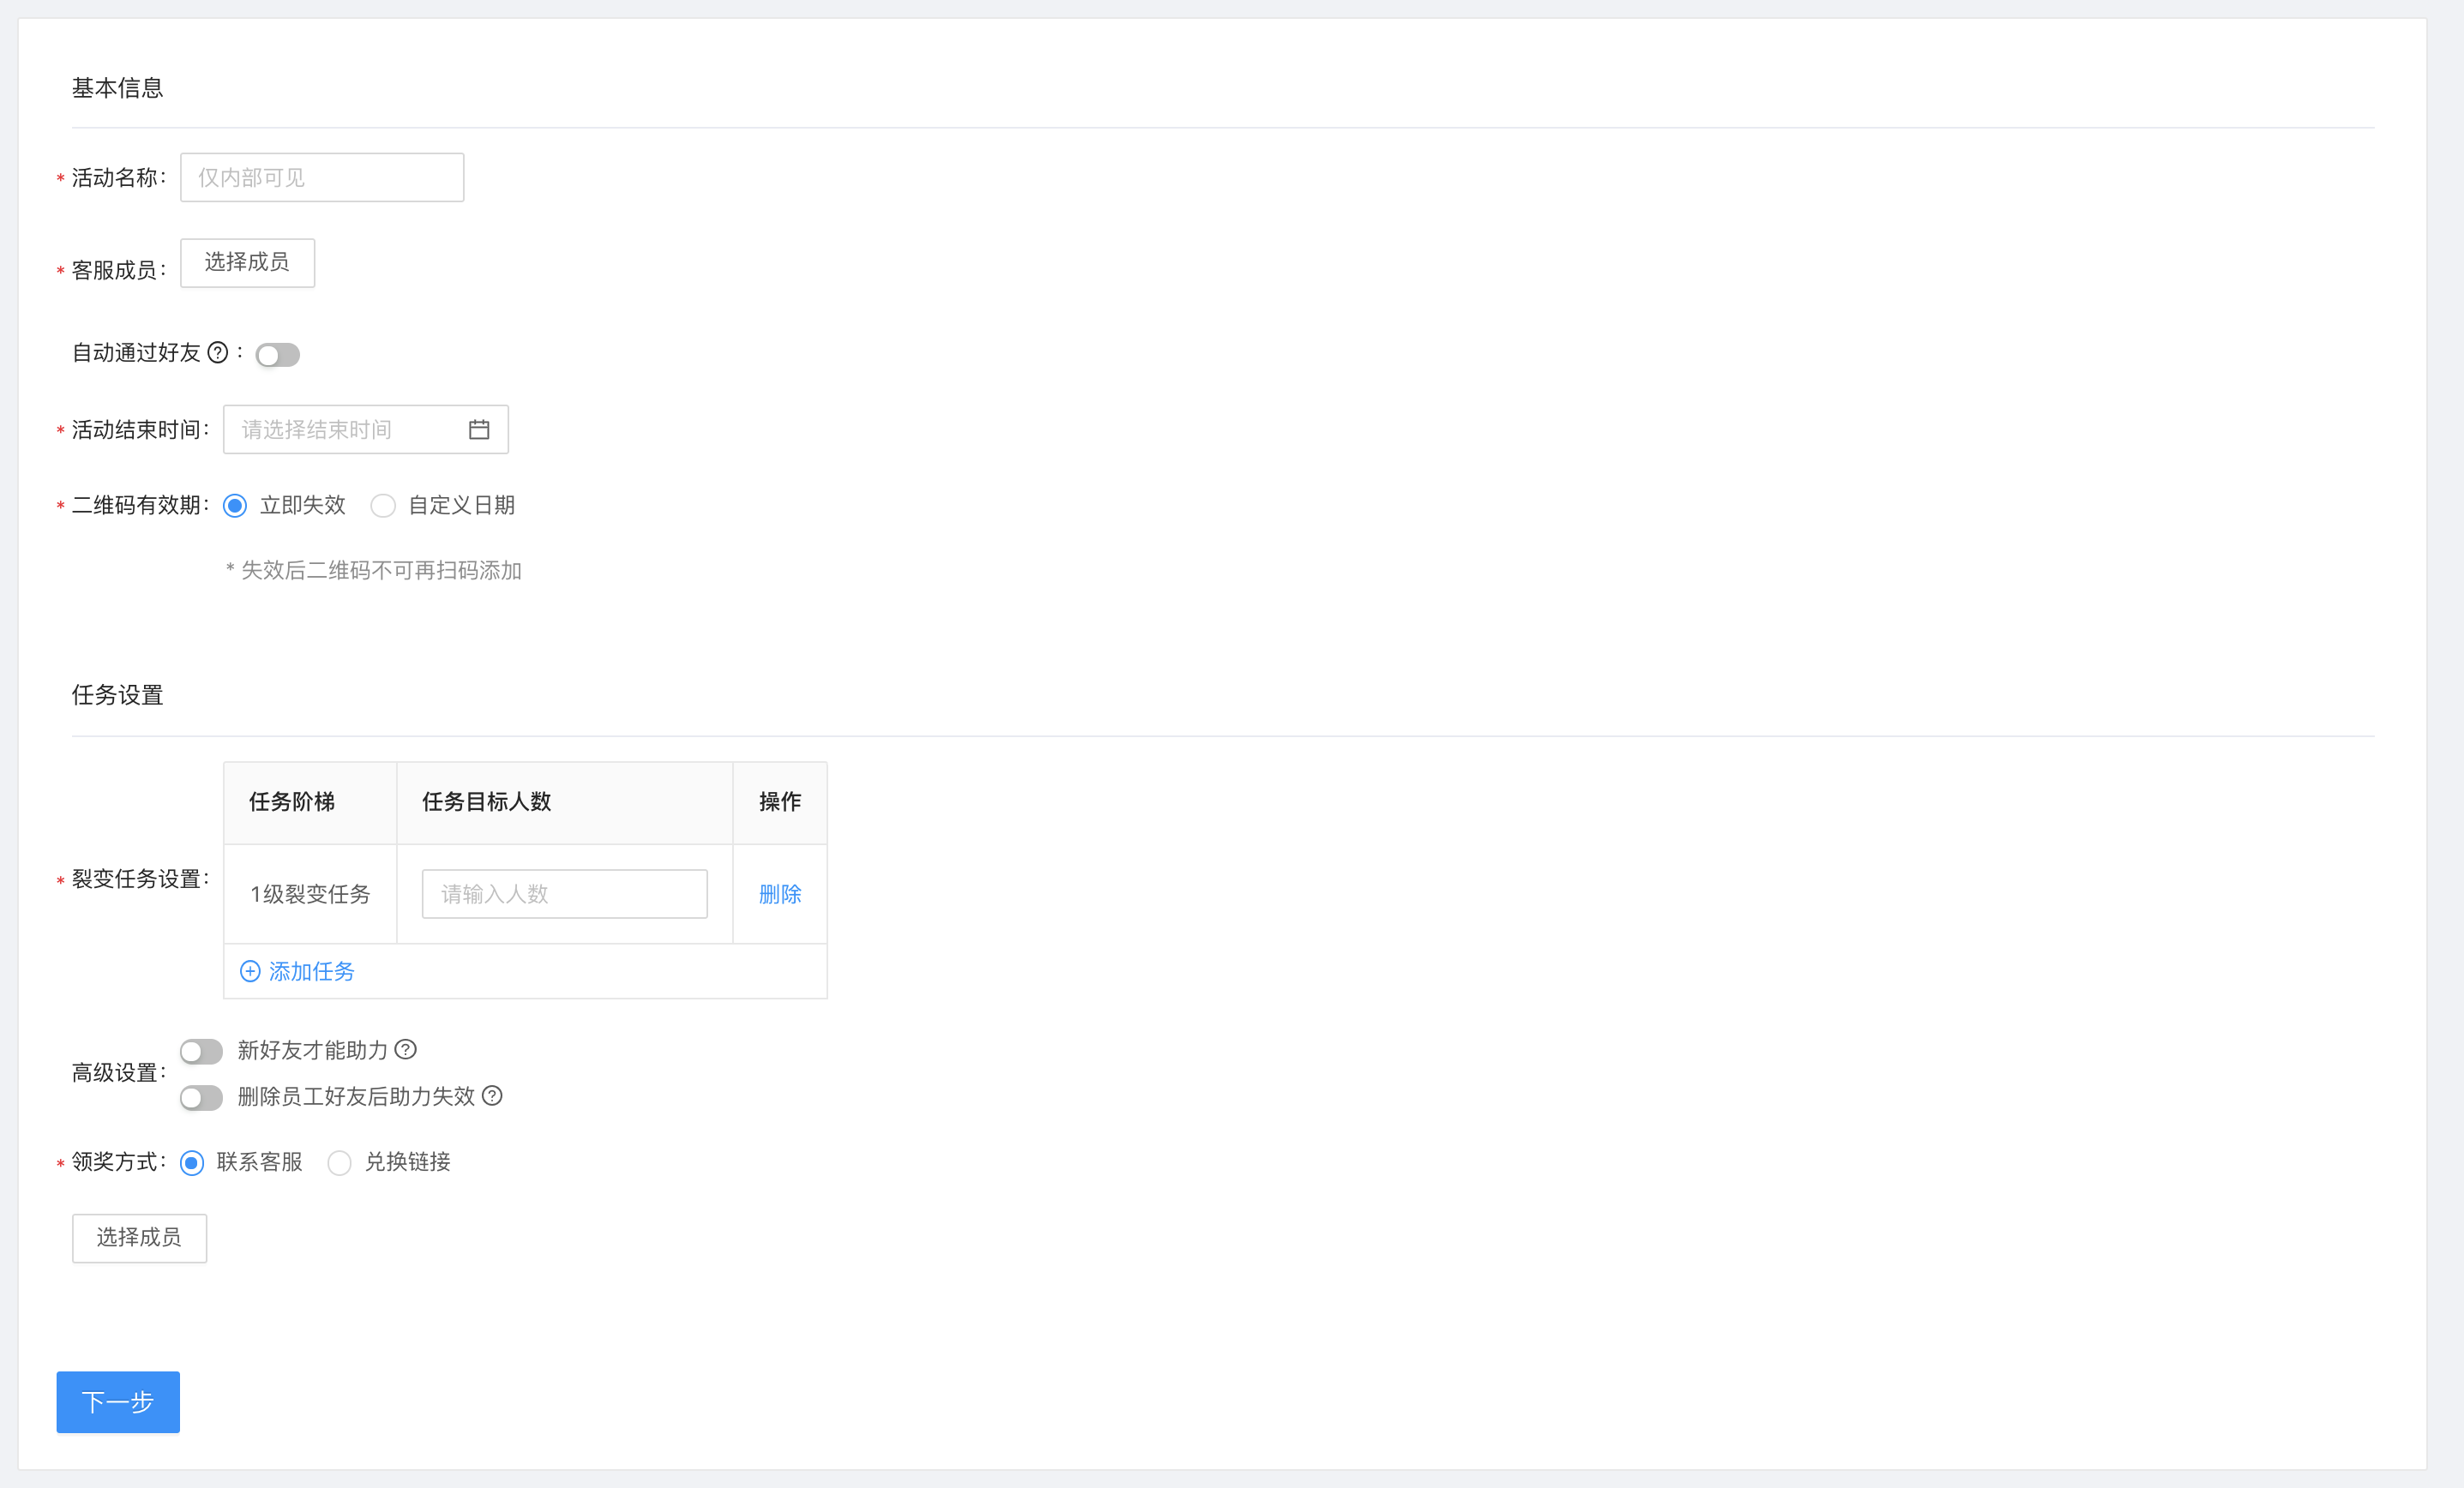Toggle the 自动通过好友 switch
The image size is (2464, 1488).
coord(278,355)
